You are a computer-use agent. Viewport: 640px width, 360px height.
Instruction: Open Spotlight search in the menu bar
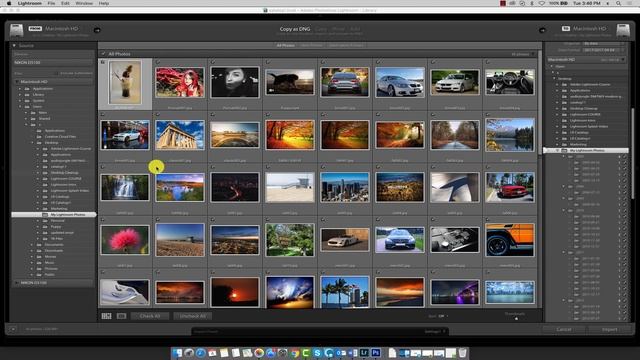coord(619,3)
